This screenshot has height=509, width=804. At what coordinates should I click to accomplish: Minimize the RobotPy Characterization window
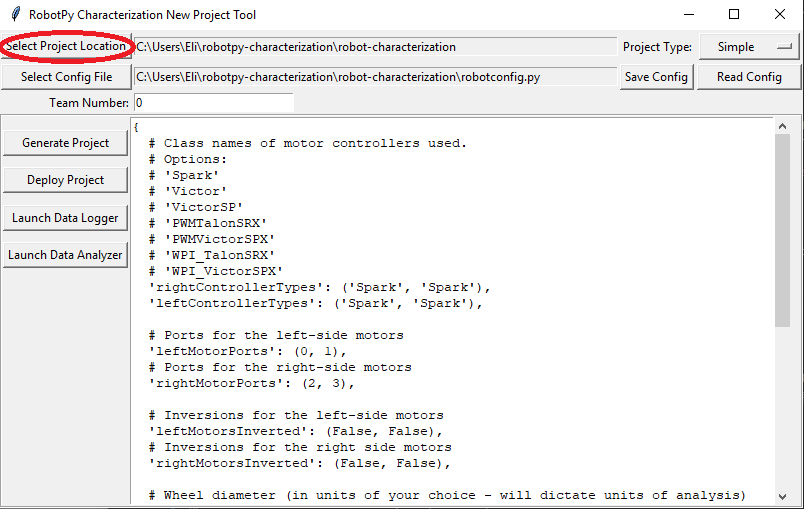pos(689,14)
